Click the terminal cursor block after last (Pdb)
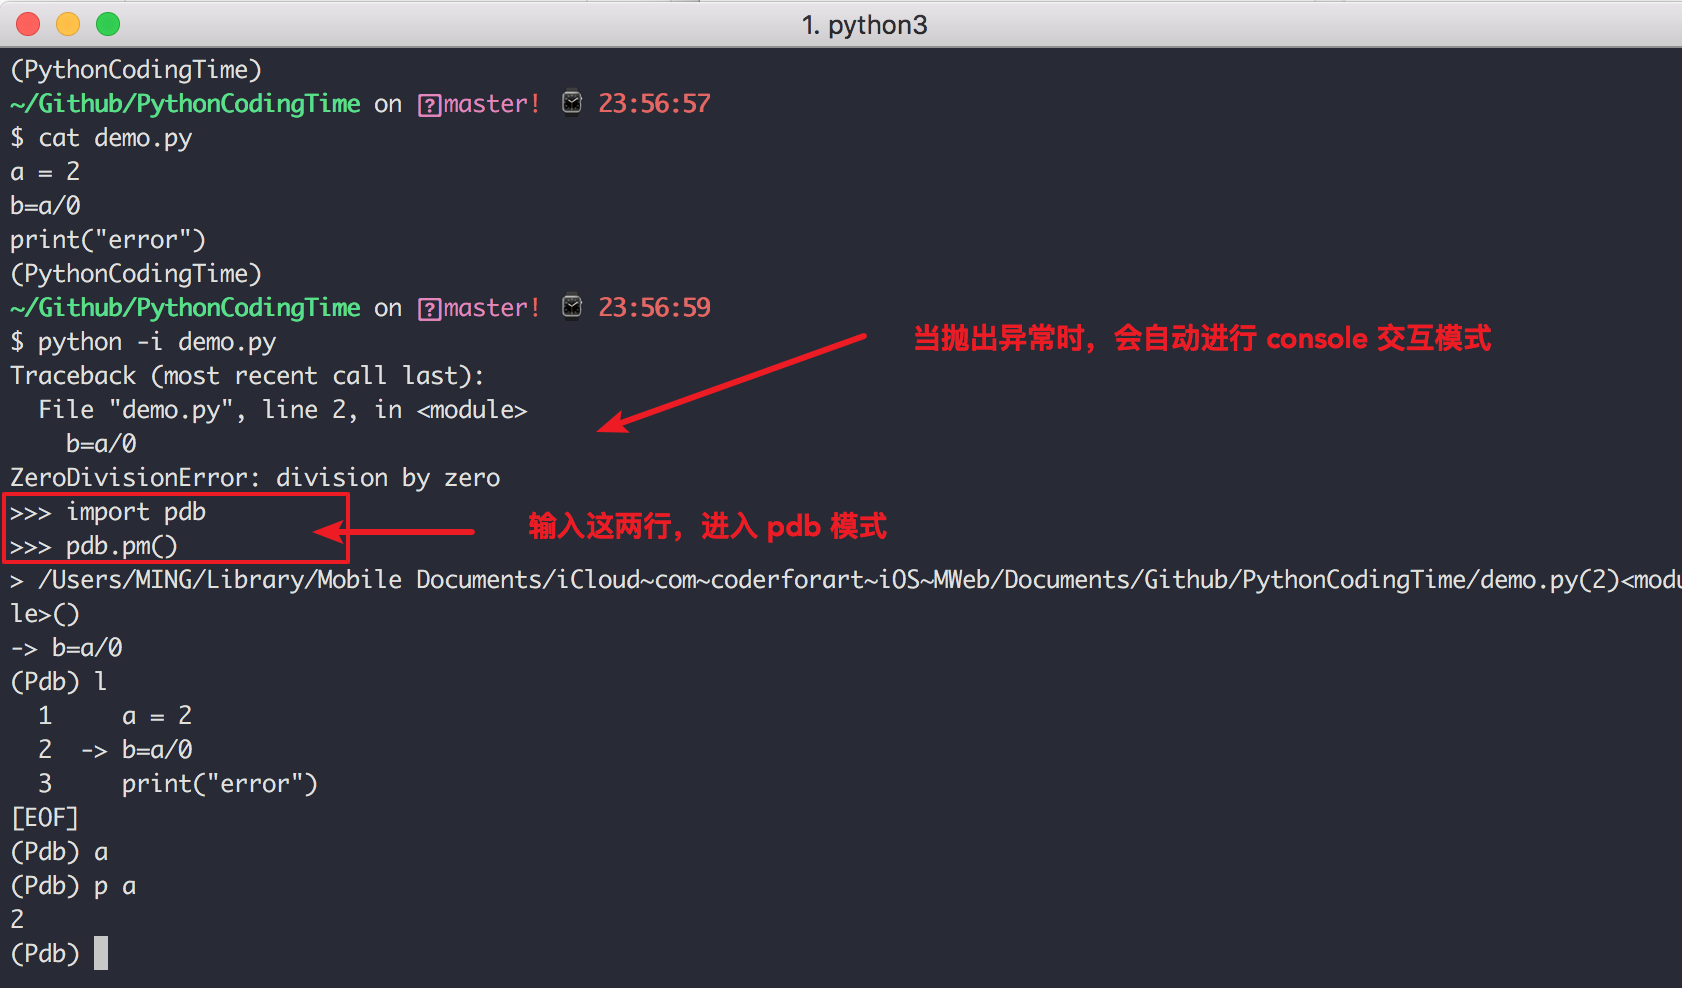The image size is (1682, 988). tap(101, 953)
